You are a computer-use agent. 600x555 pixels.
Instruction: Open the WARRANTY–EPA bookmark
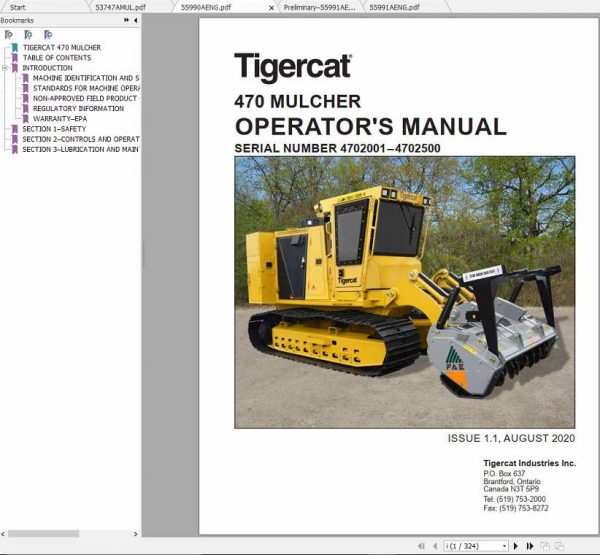point(60,119)
